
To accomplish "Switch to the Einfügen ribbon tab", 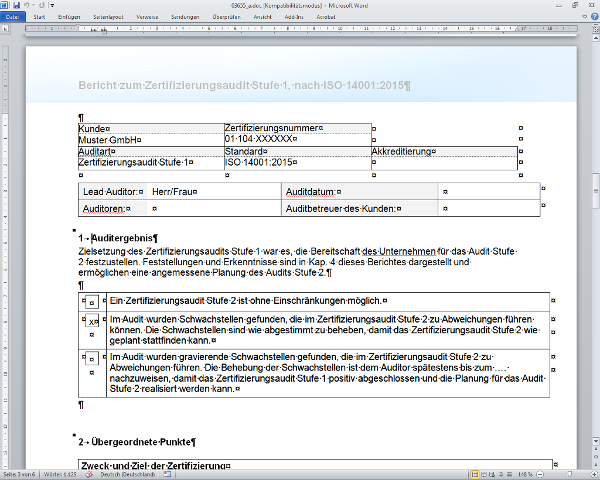I will point(69,17).
